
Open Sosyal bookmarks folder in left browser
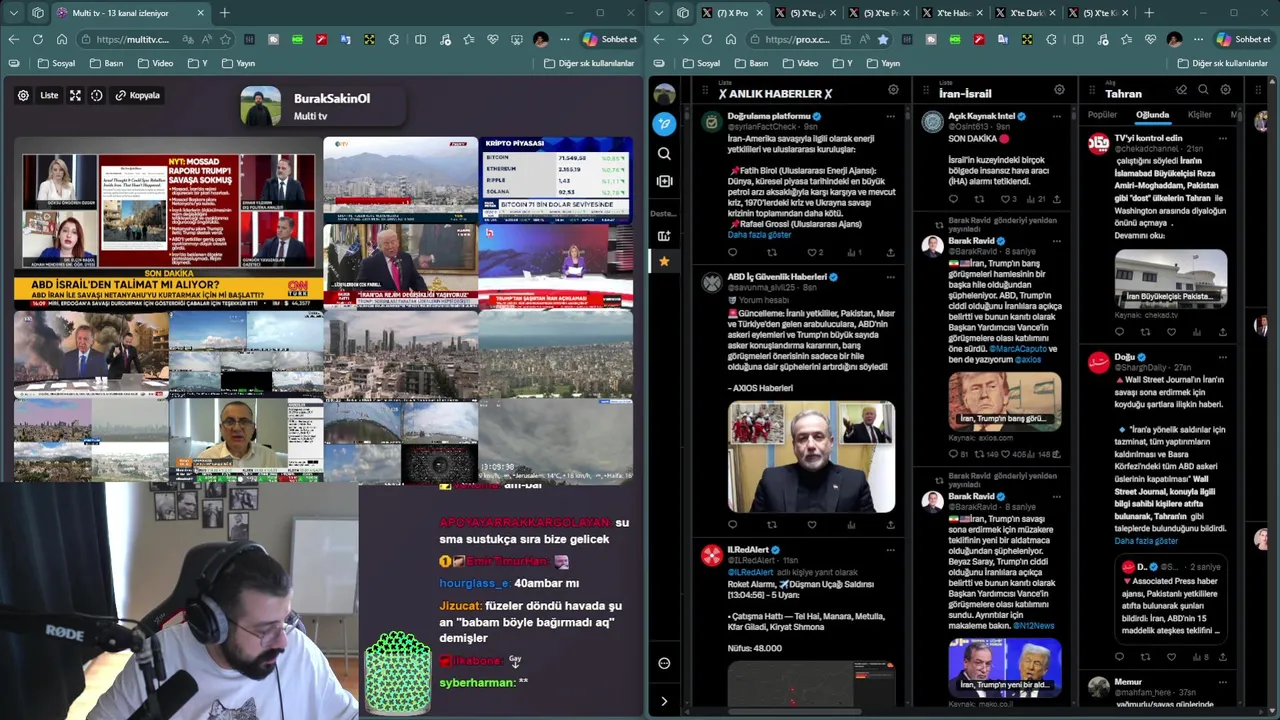56,63
